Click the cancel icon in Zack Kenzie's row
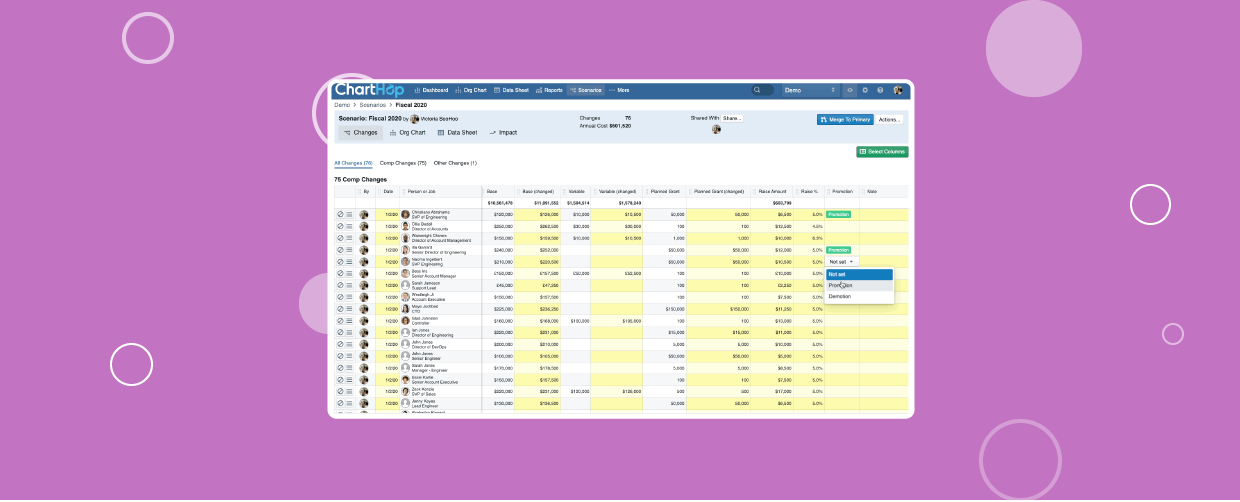Image resolution: width=1240 pixels, height=502 pixels. pos(340,392)
